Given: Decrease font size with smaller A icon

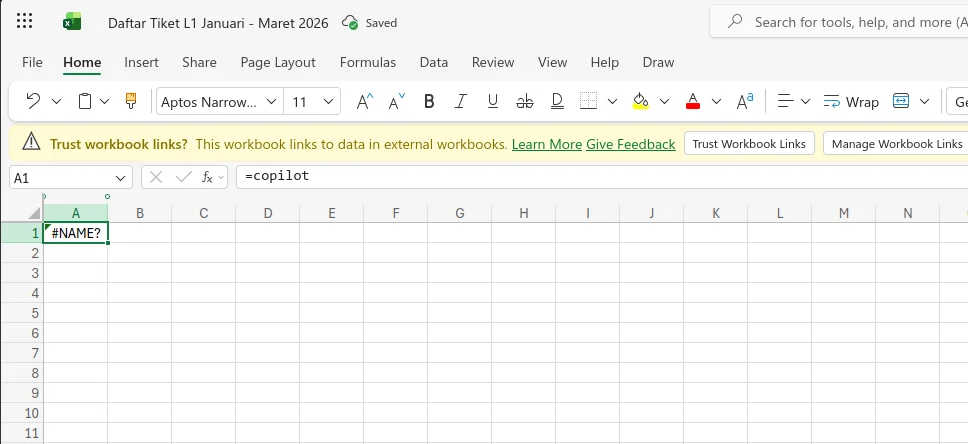Looking at the screenshot, I should click(397, 101).
